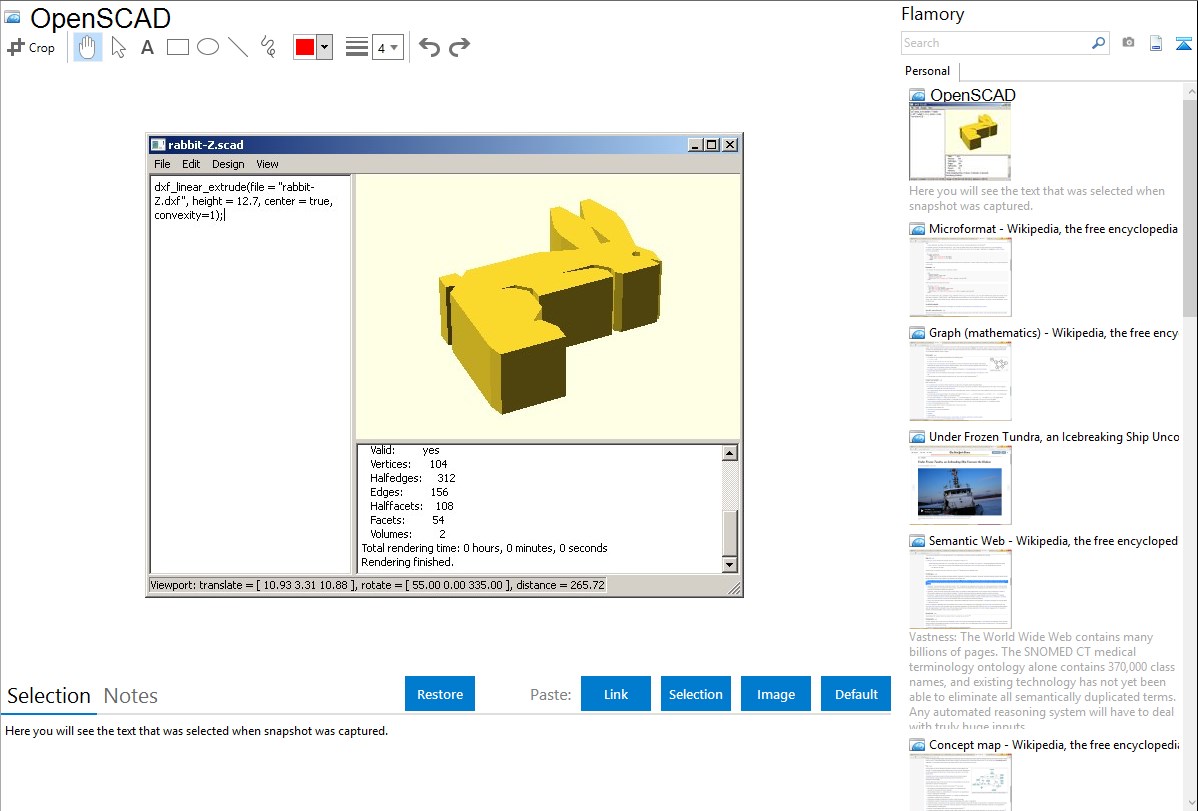Pick the rectangle shape tool
This screenshot has height=811, width=1198.
point(178,47)
